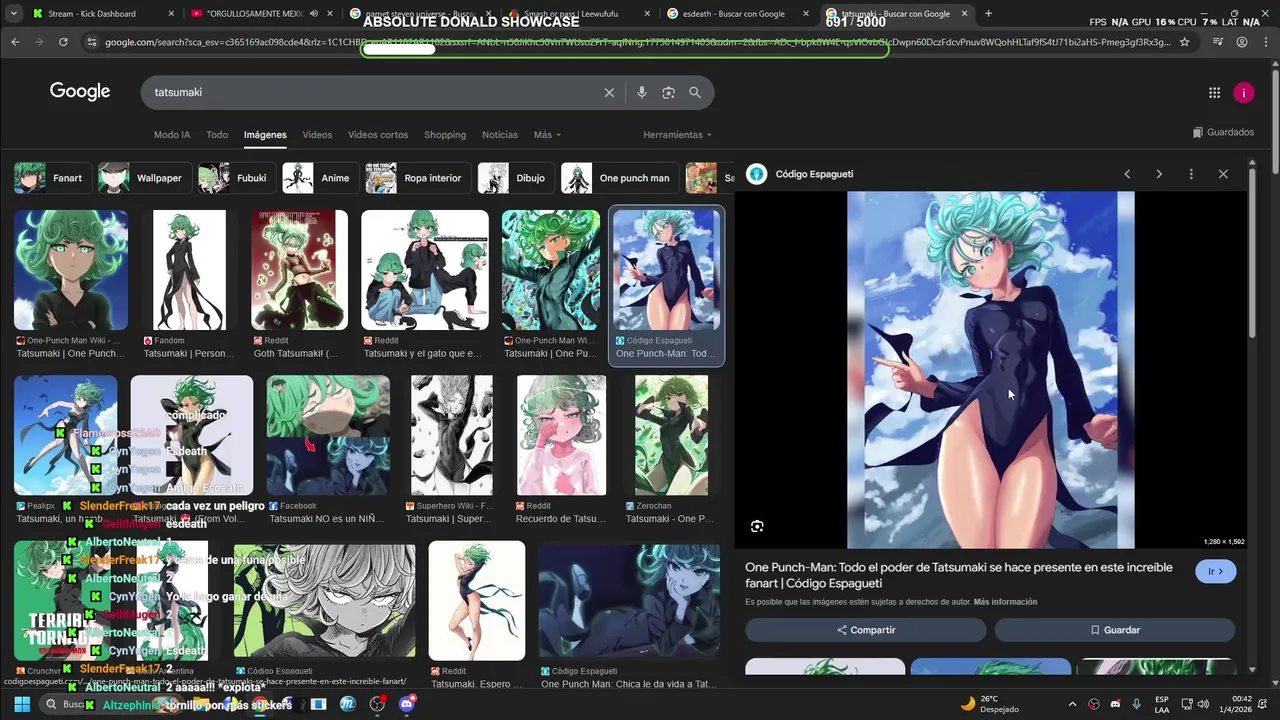
Task: Reload the page
Action: tap(63, 42)
